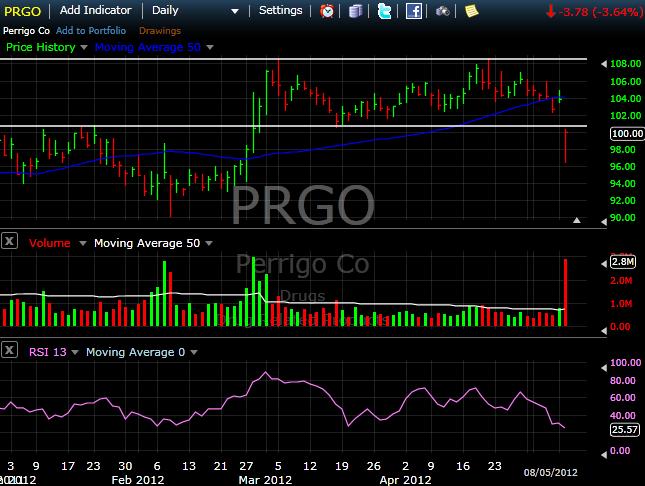The image size is (645, 486).
Task: Click the PRGO ticker symbol field
Action: 24,11
